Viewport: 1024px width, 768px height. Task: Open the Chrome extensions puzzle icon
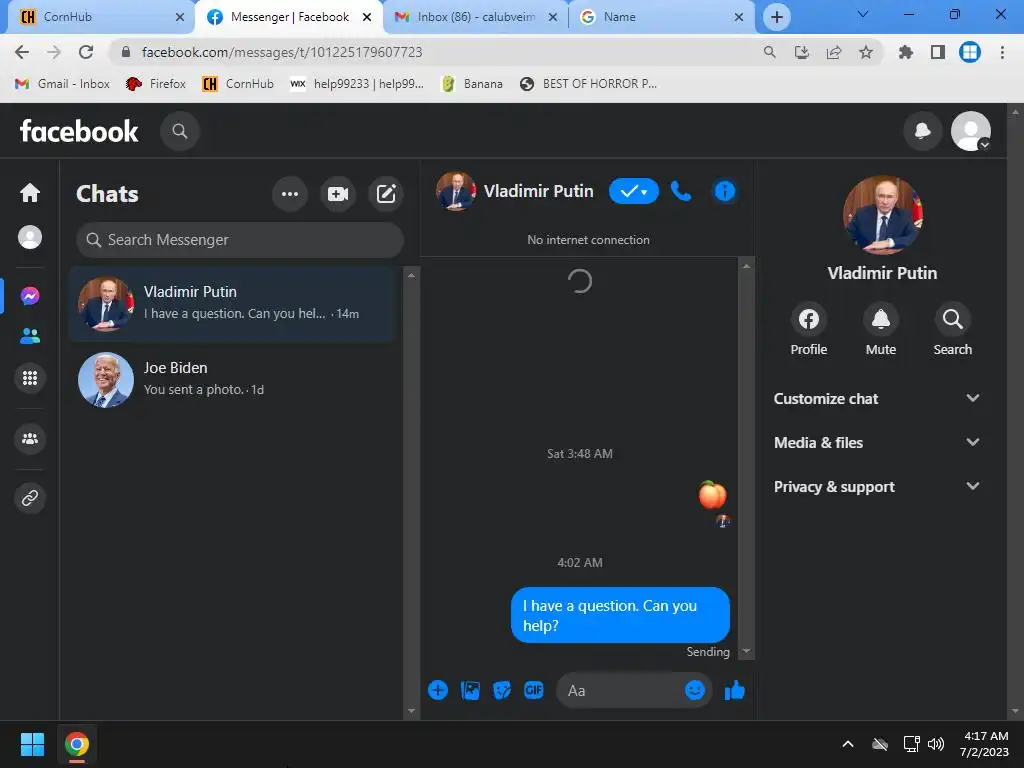coord(905,52)
